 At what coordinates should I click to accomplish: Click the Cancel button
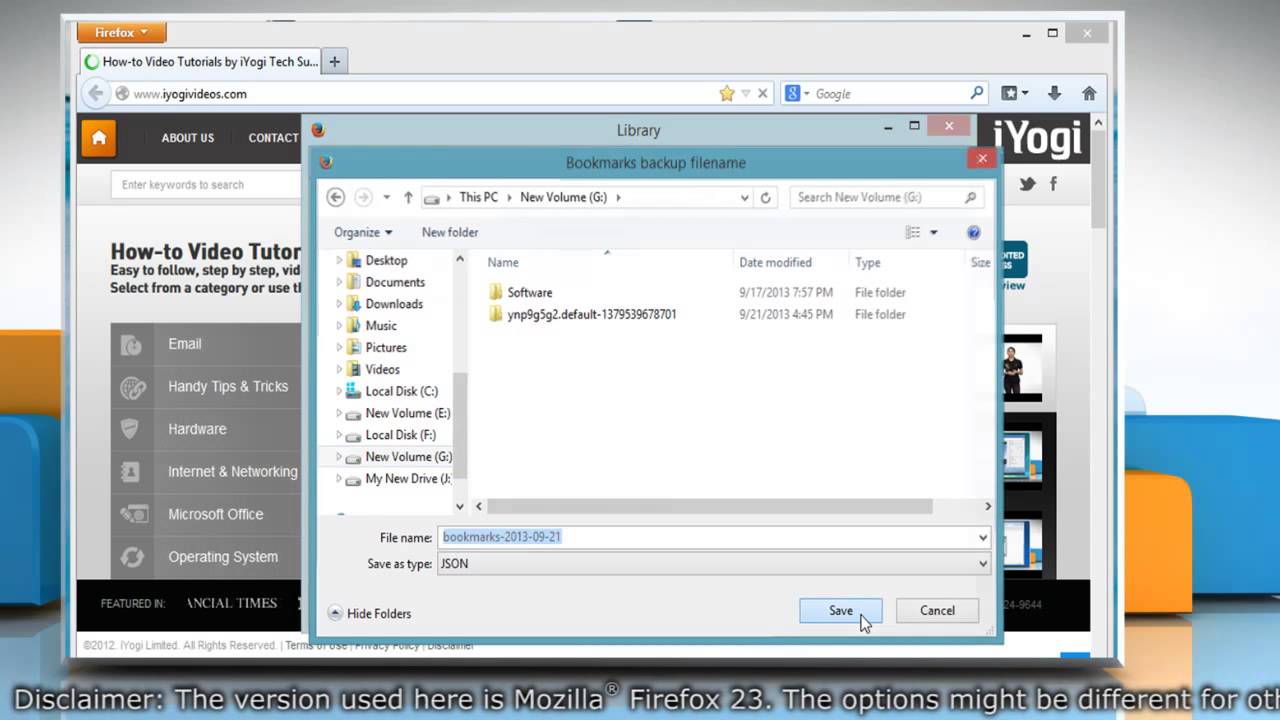point(937,610)
